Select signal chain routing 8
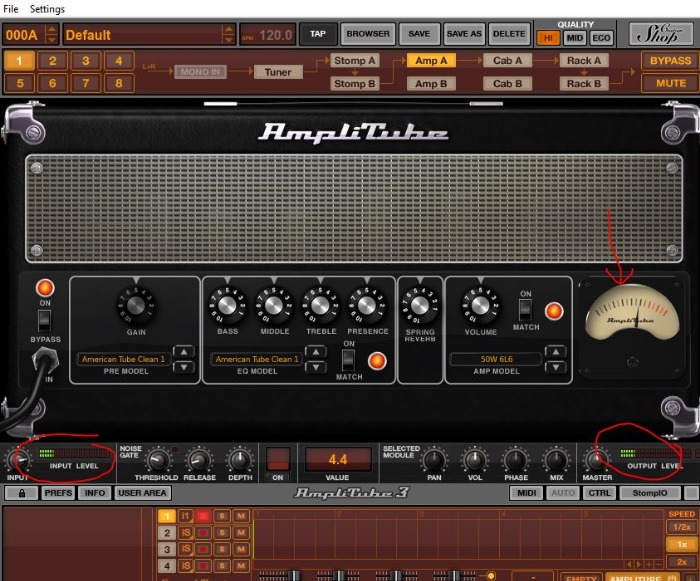Viewport: 700px width, 581px height. pos(119,83)
